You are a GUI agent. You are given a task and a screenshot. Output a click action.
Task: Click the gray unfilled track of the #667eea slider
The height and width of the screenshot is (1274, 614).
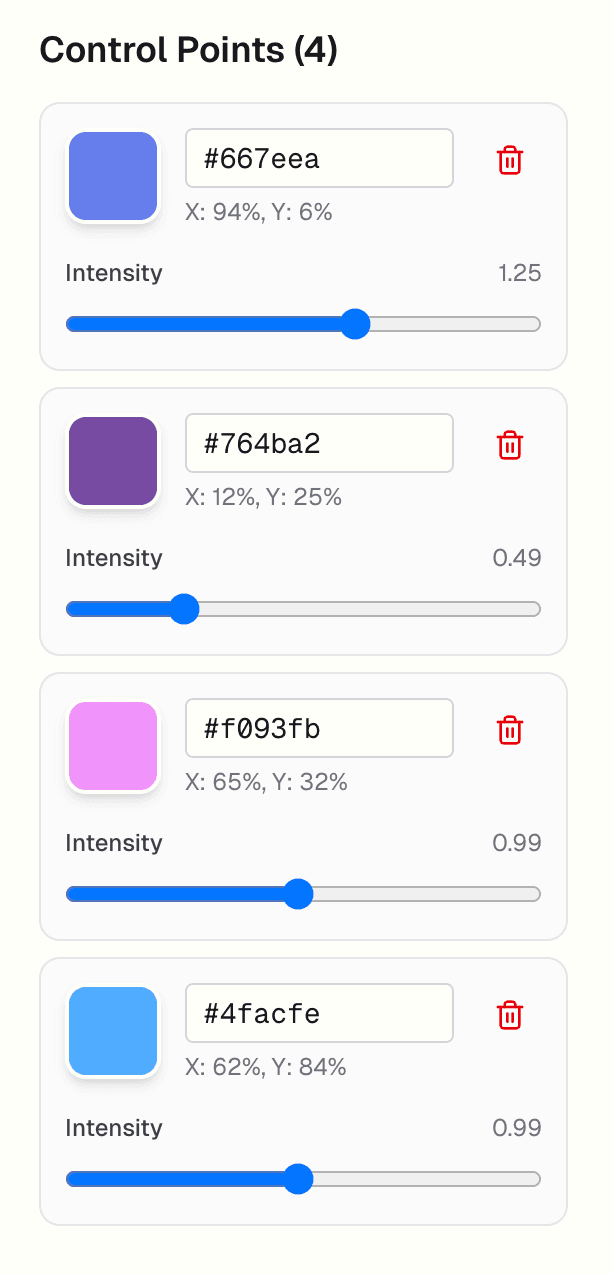point(456,324)
